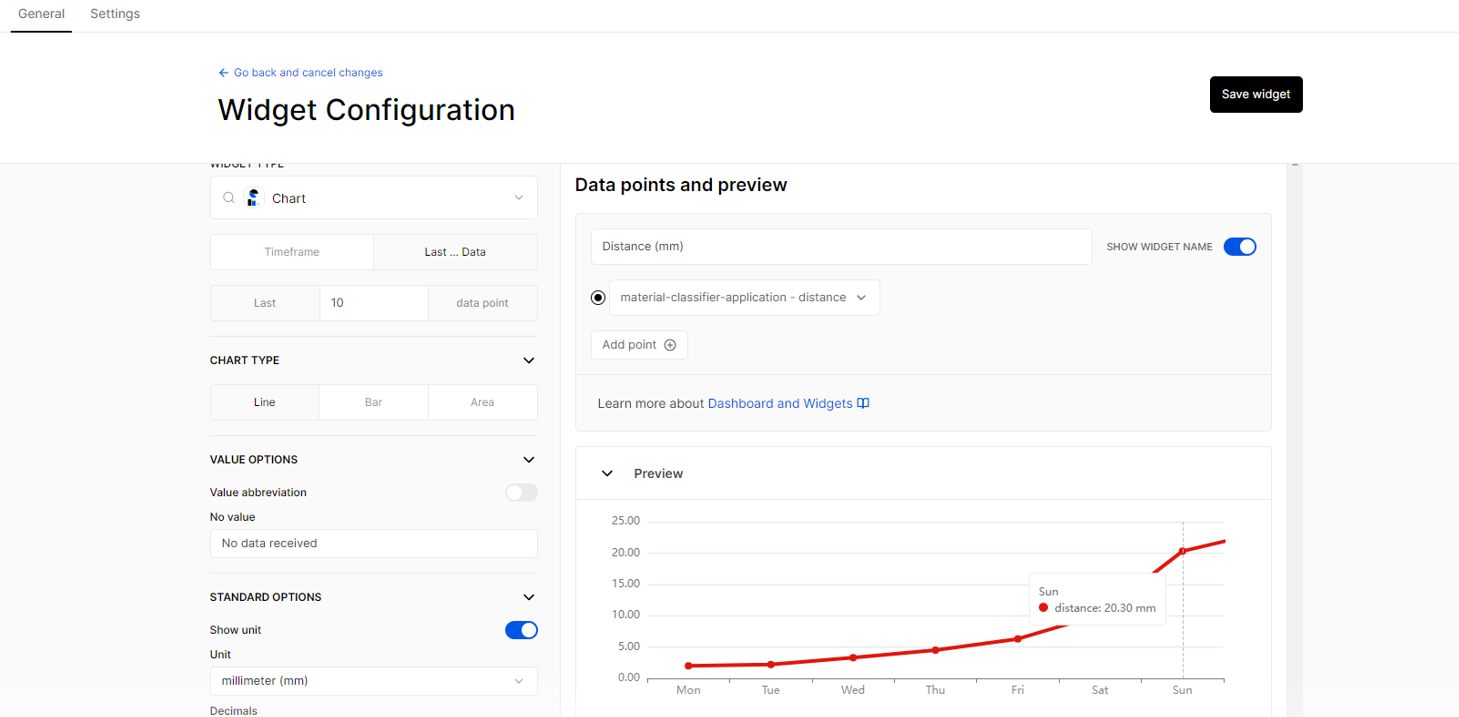Open the Dashboard and Widgets link
The width and height of the screenshot is (1459, 717).
coord(780,404)
